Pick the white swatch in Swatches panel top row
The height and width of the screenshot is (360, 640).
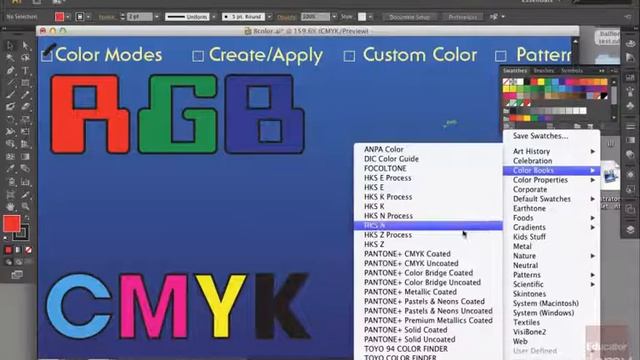point(520,82)
